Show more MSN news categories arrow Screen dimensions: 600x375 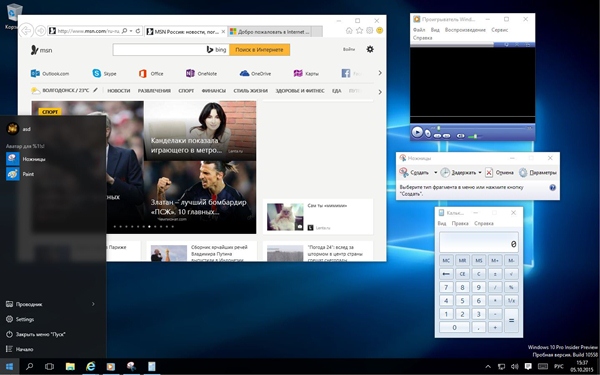[x=380, y=92]
